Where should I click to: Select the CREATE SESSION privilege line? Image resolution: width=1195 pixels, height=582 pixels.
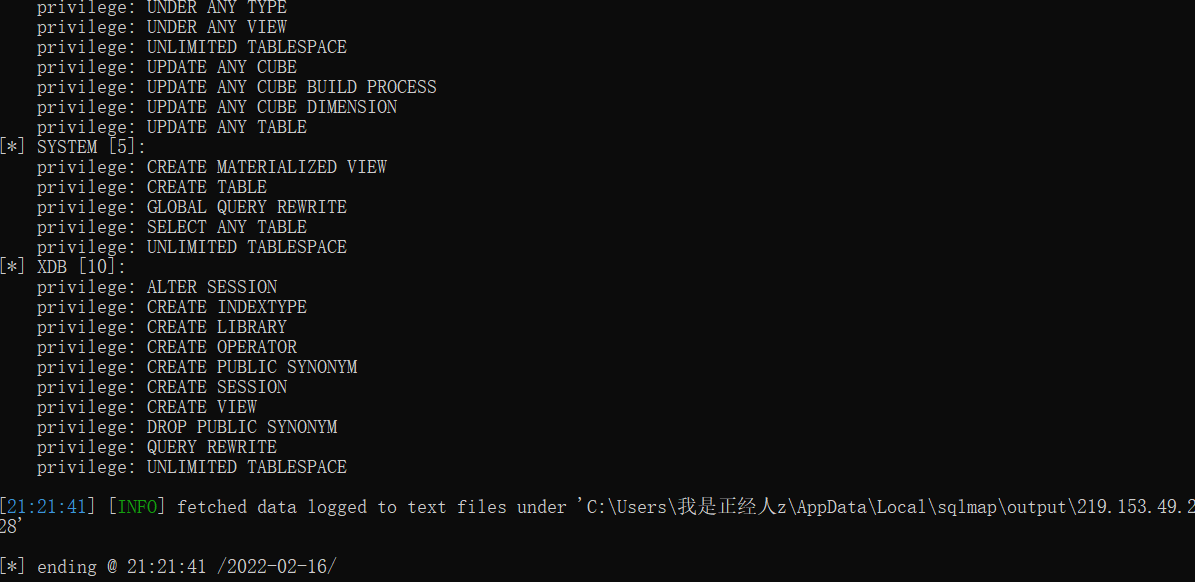tap(216, 387)
